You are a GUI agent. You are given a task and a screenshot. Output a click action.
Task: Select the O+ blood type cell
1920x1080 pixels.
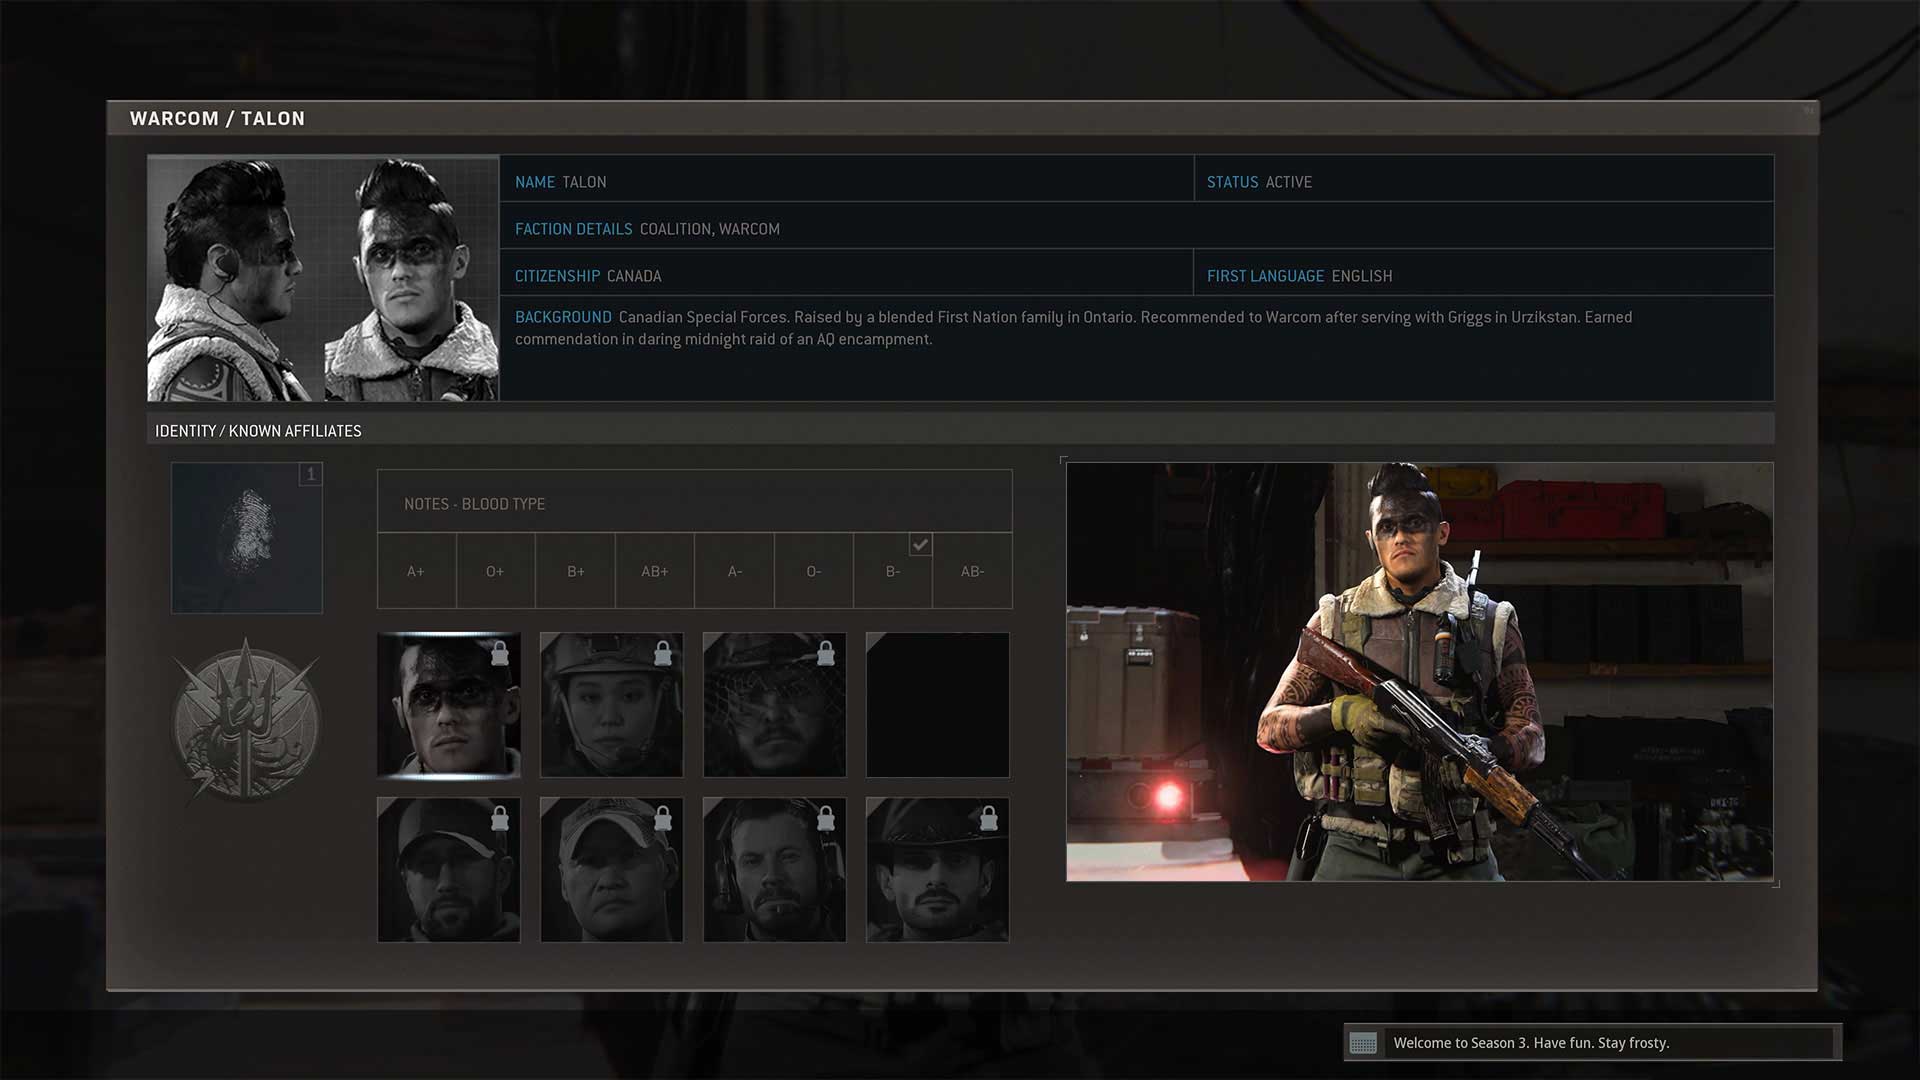tap(495, 571)
